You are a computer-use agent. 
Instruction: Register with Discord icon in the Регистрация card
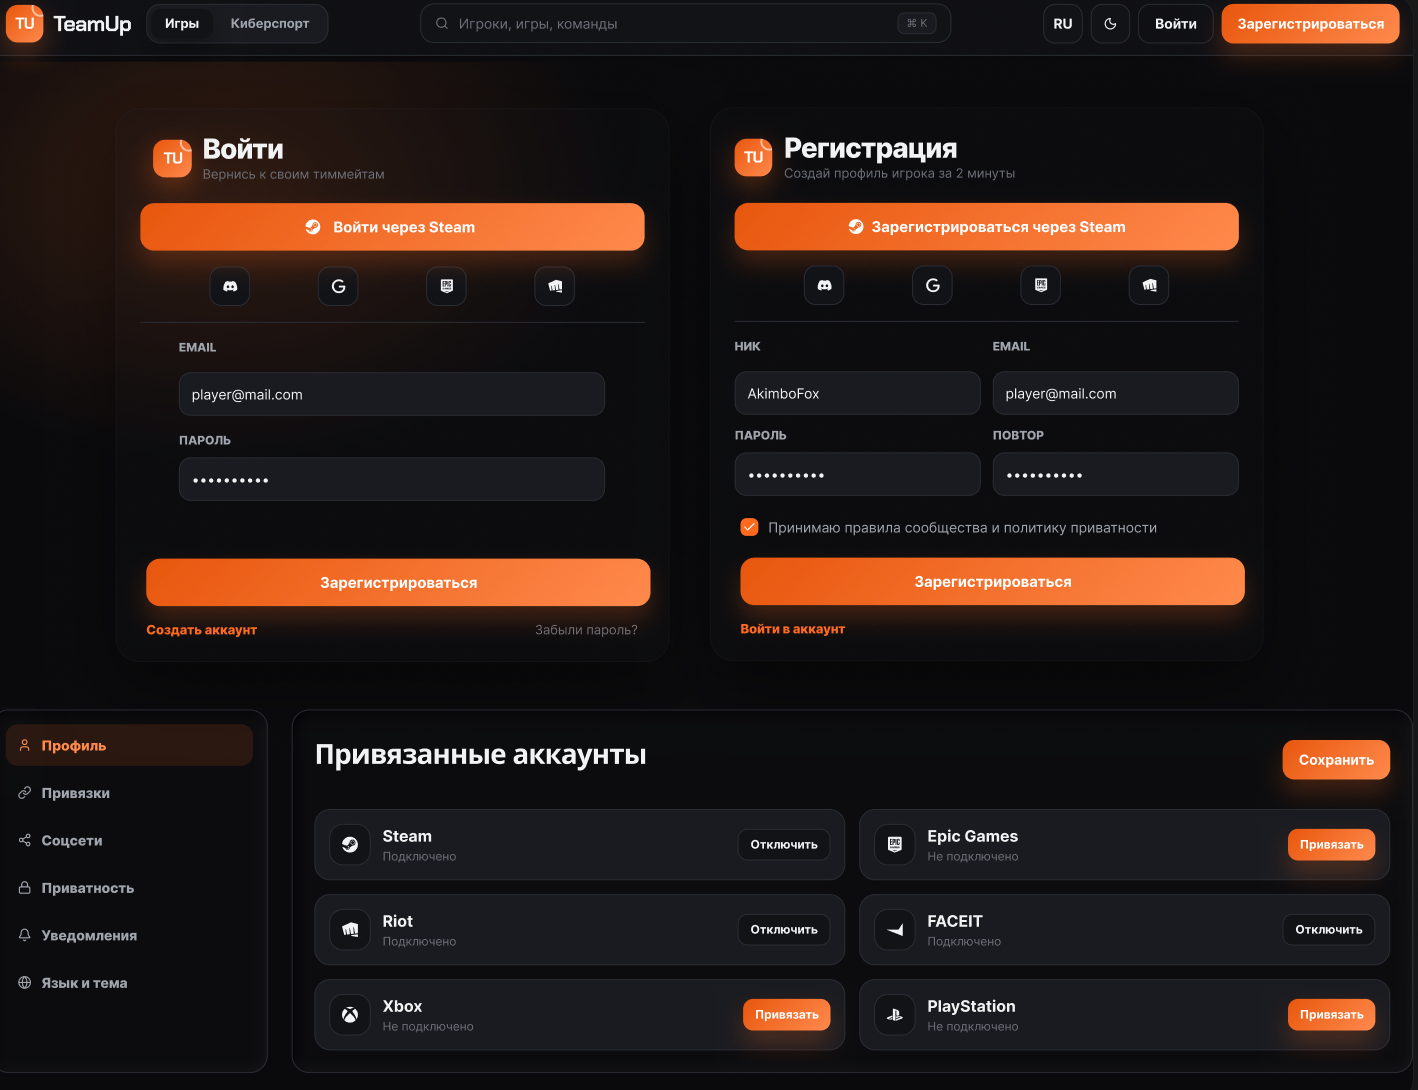click(x=824, y=285)
